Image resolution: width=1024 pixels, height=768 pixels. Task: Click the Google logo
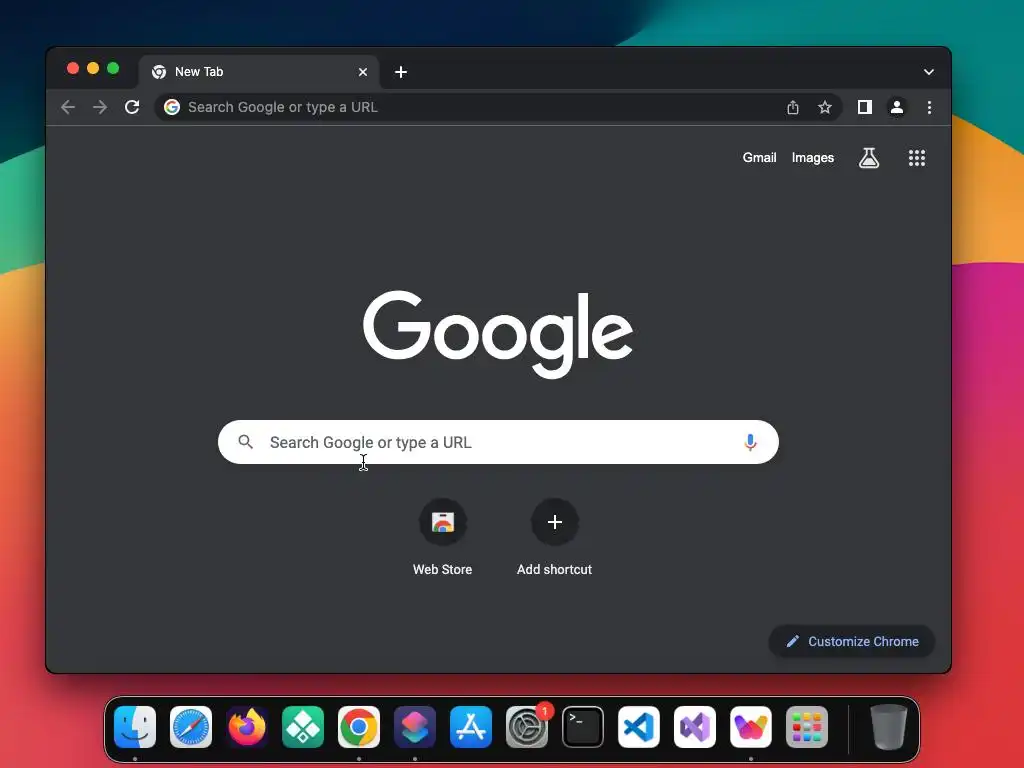click(x=498, y=334)
